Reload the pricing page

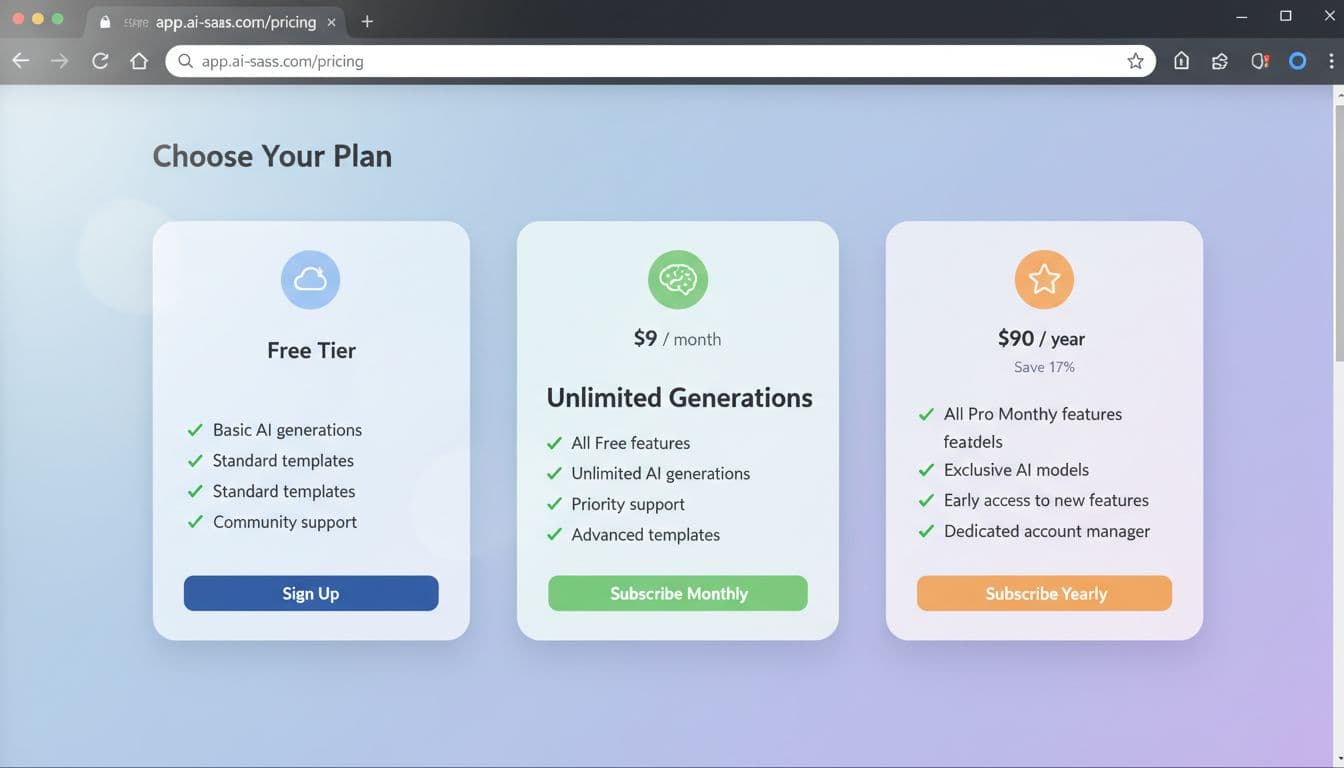tap(100, 60)
